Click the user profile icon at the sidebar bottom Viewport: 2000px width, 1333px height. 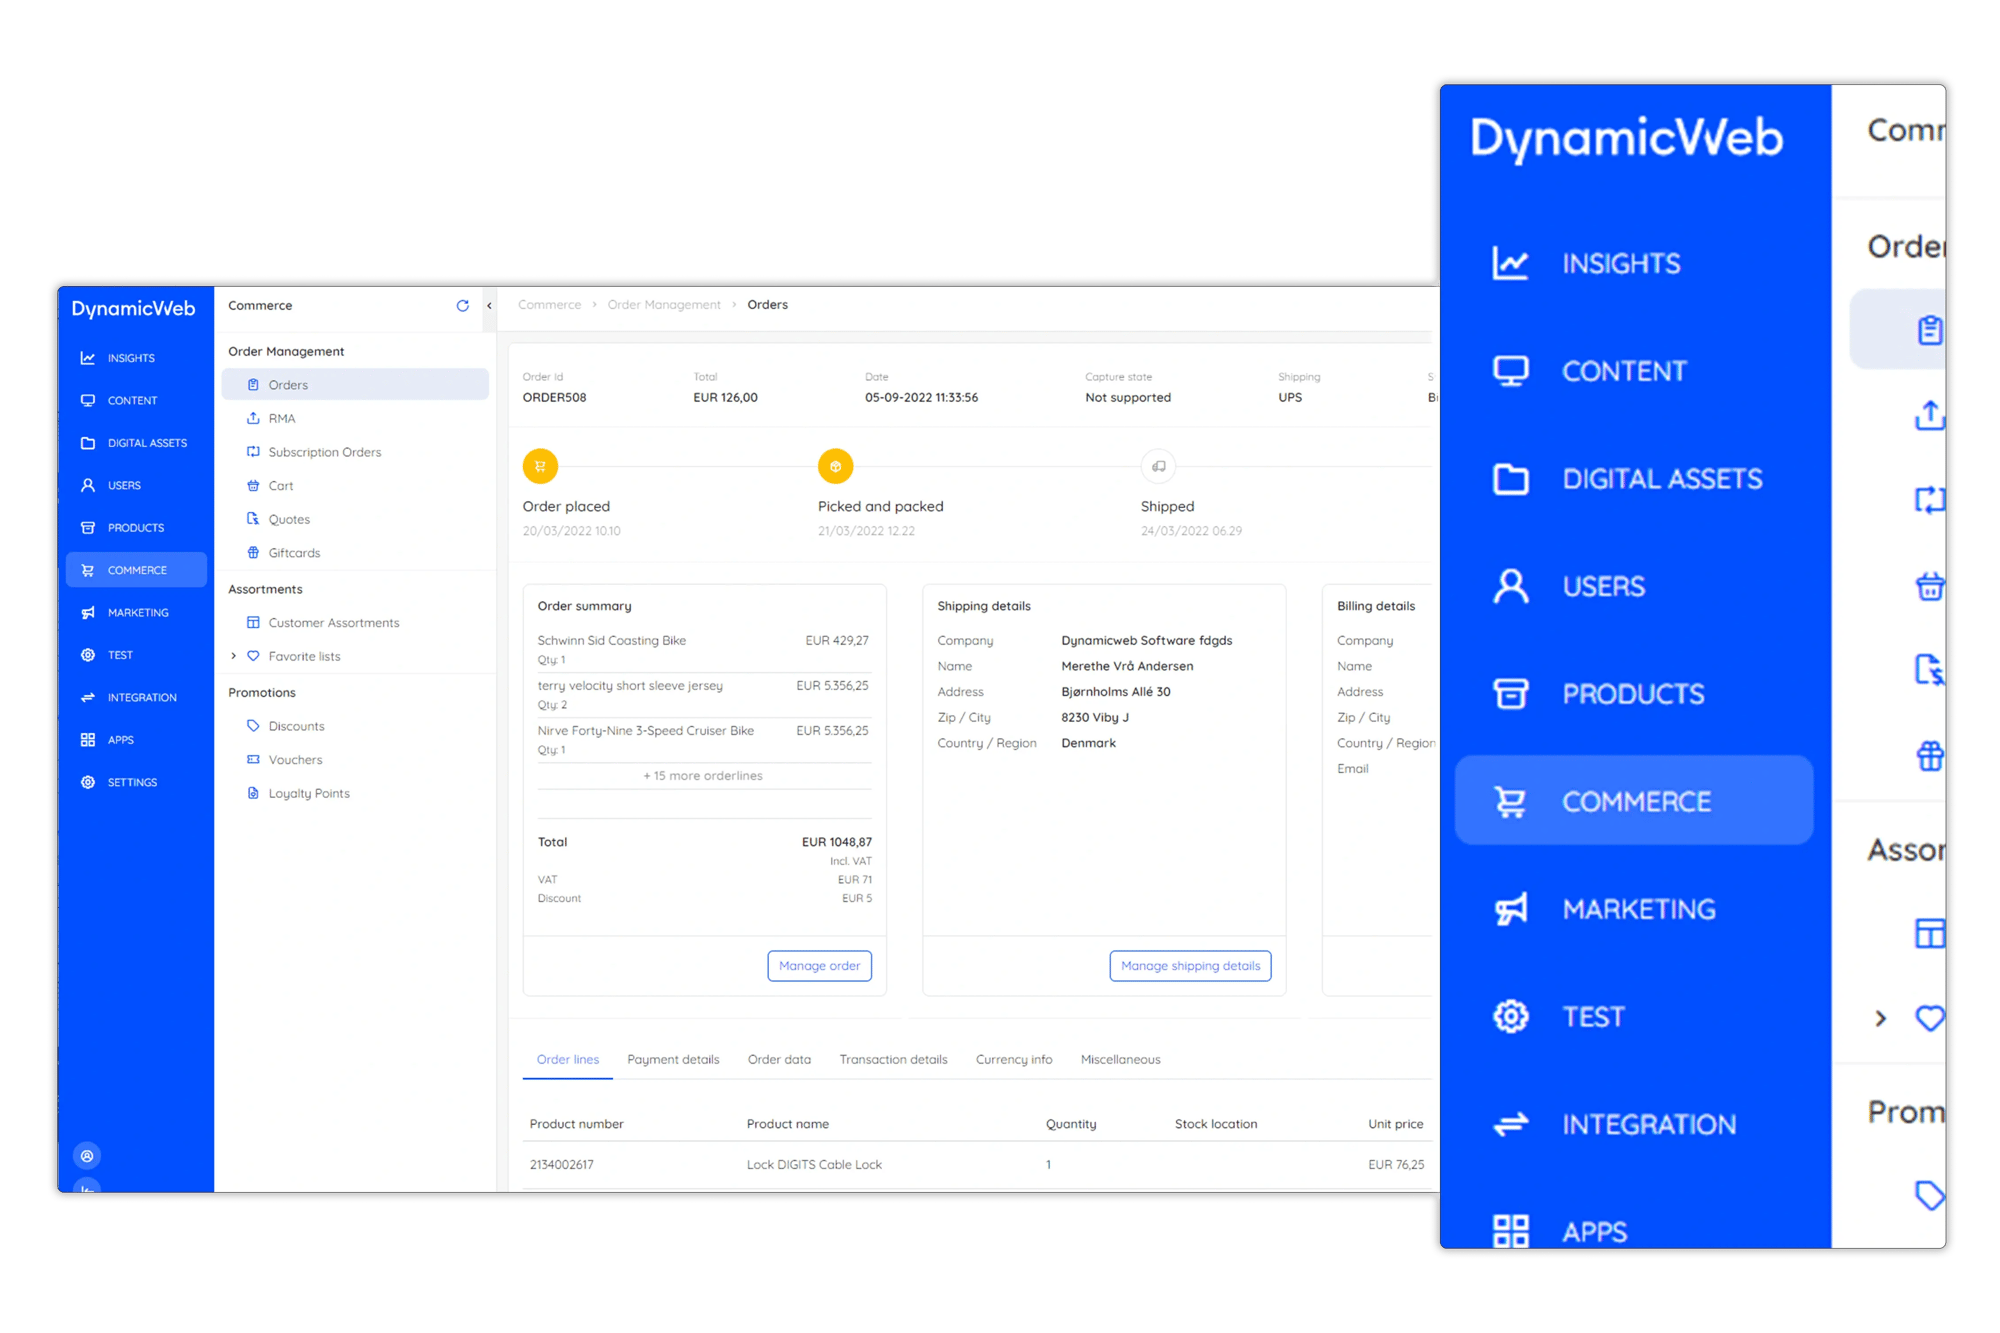tap(88, 1156)
